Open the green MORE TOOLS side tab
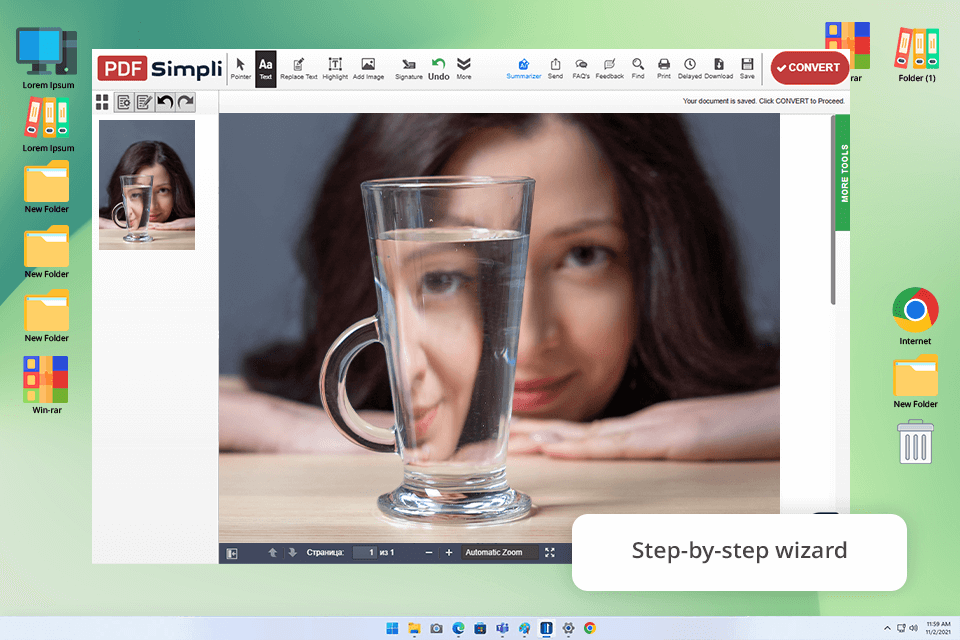 coord(843,173)
